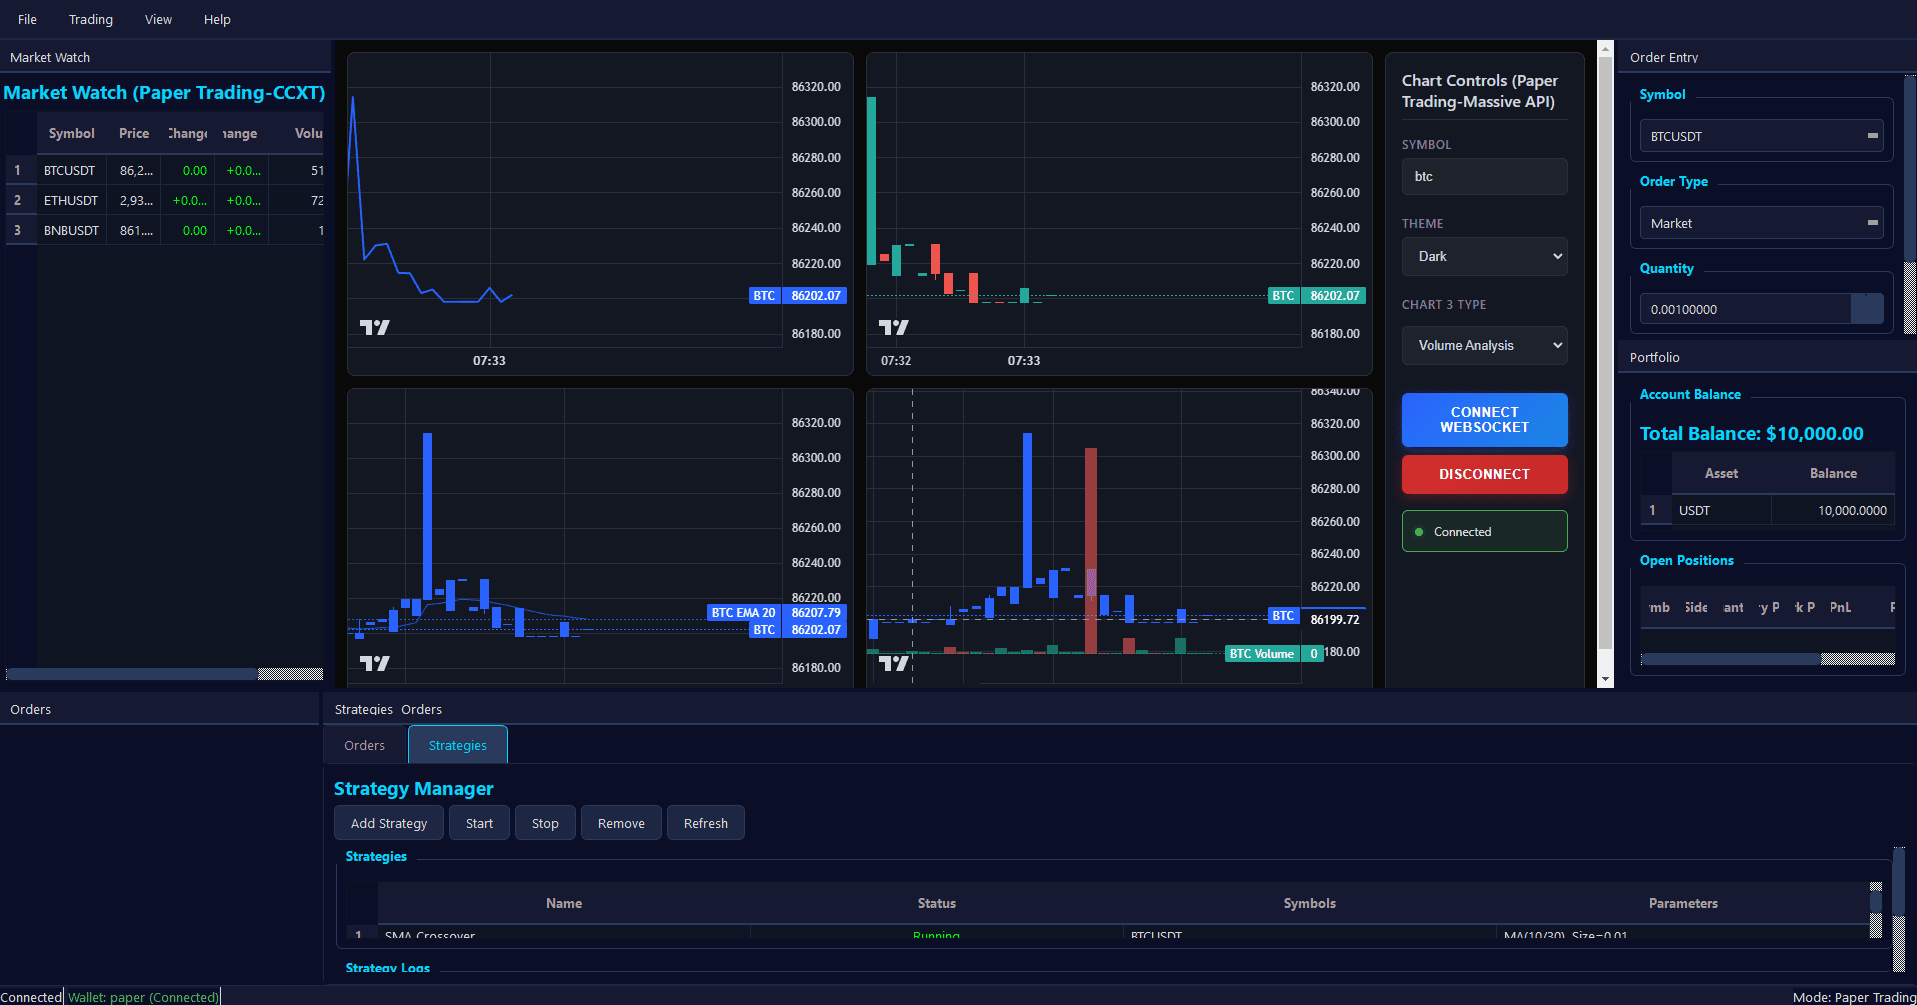This screenshot has height=1005, width=1917.
Task: Click the TradingView logo on the candlestick chart
Action: [895, 326]
